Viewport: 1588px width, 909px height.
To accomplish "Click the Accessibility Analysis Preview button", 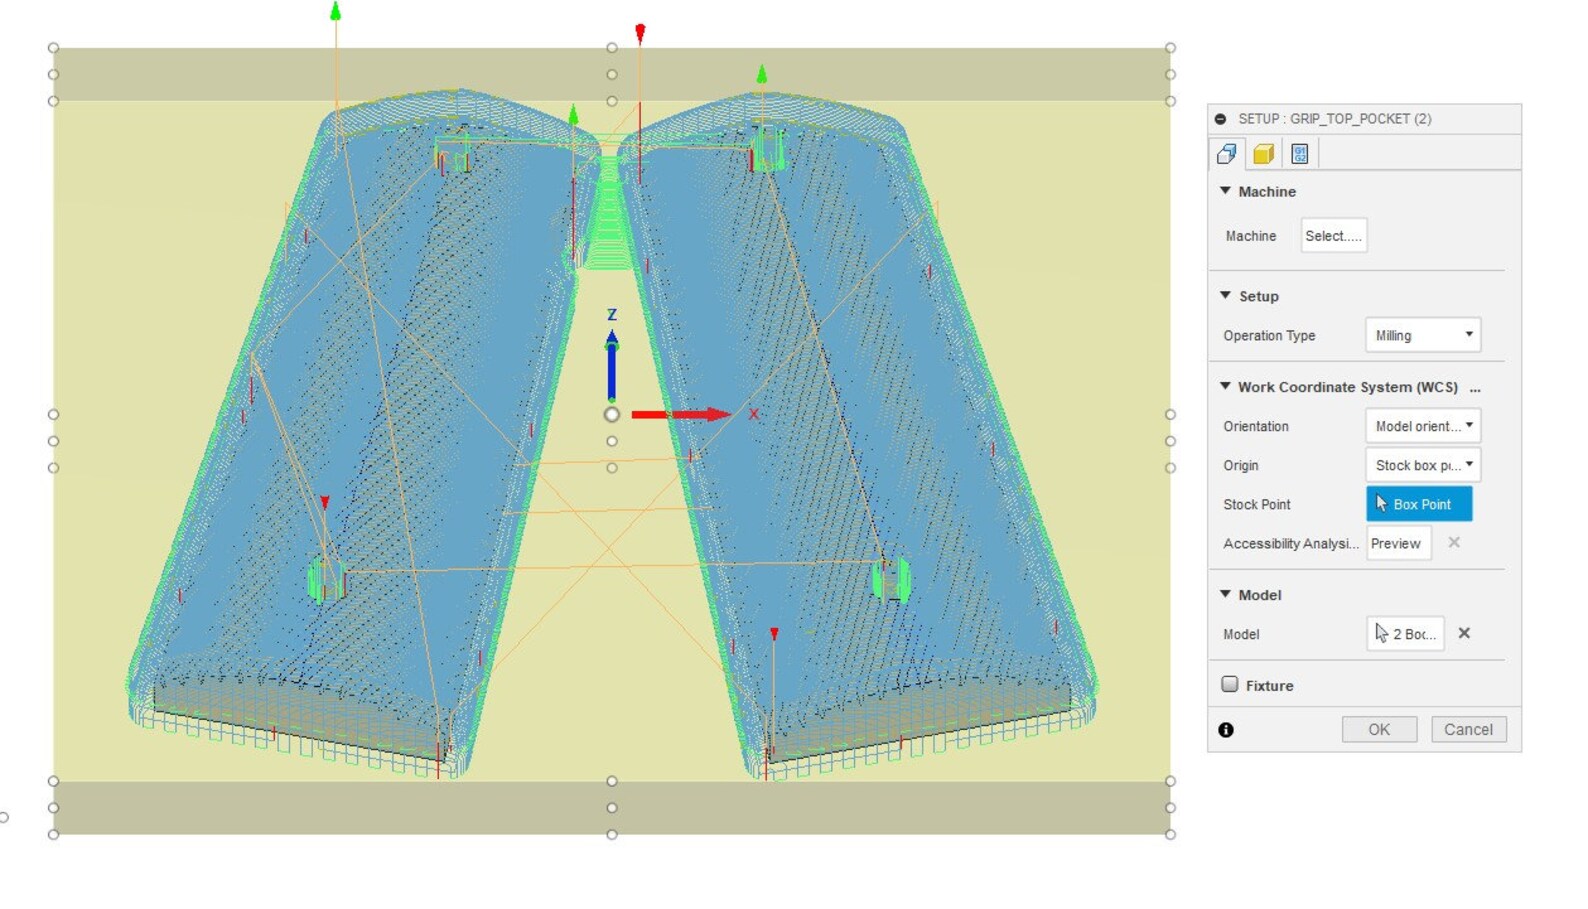I will pos(1398,543).
